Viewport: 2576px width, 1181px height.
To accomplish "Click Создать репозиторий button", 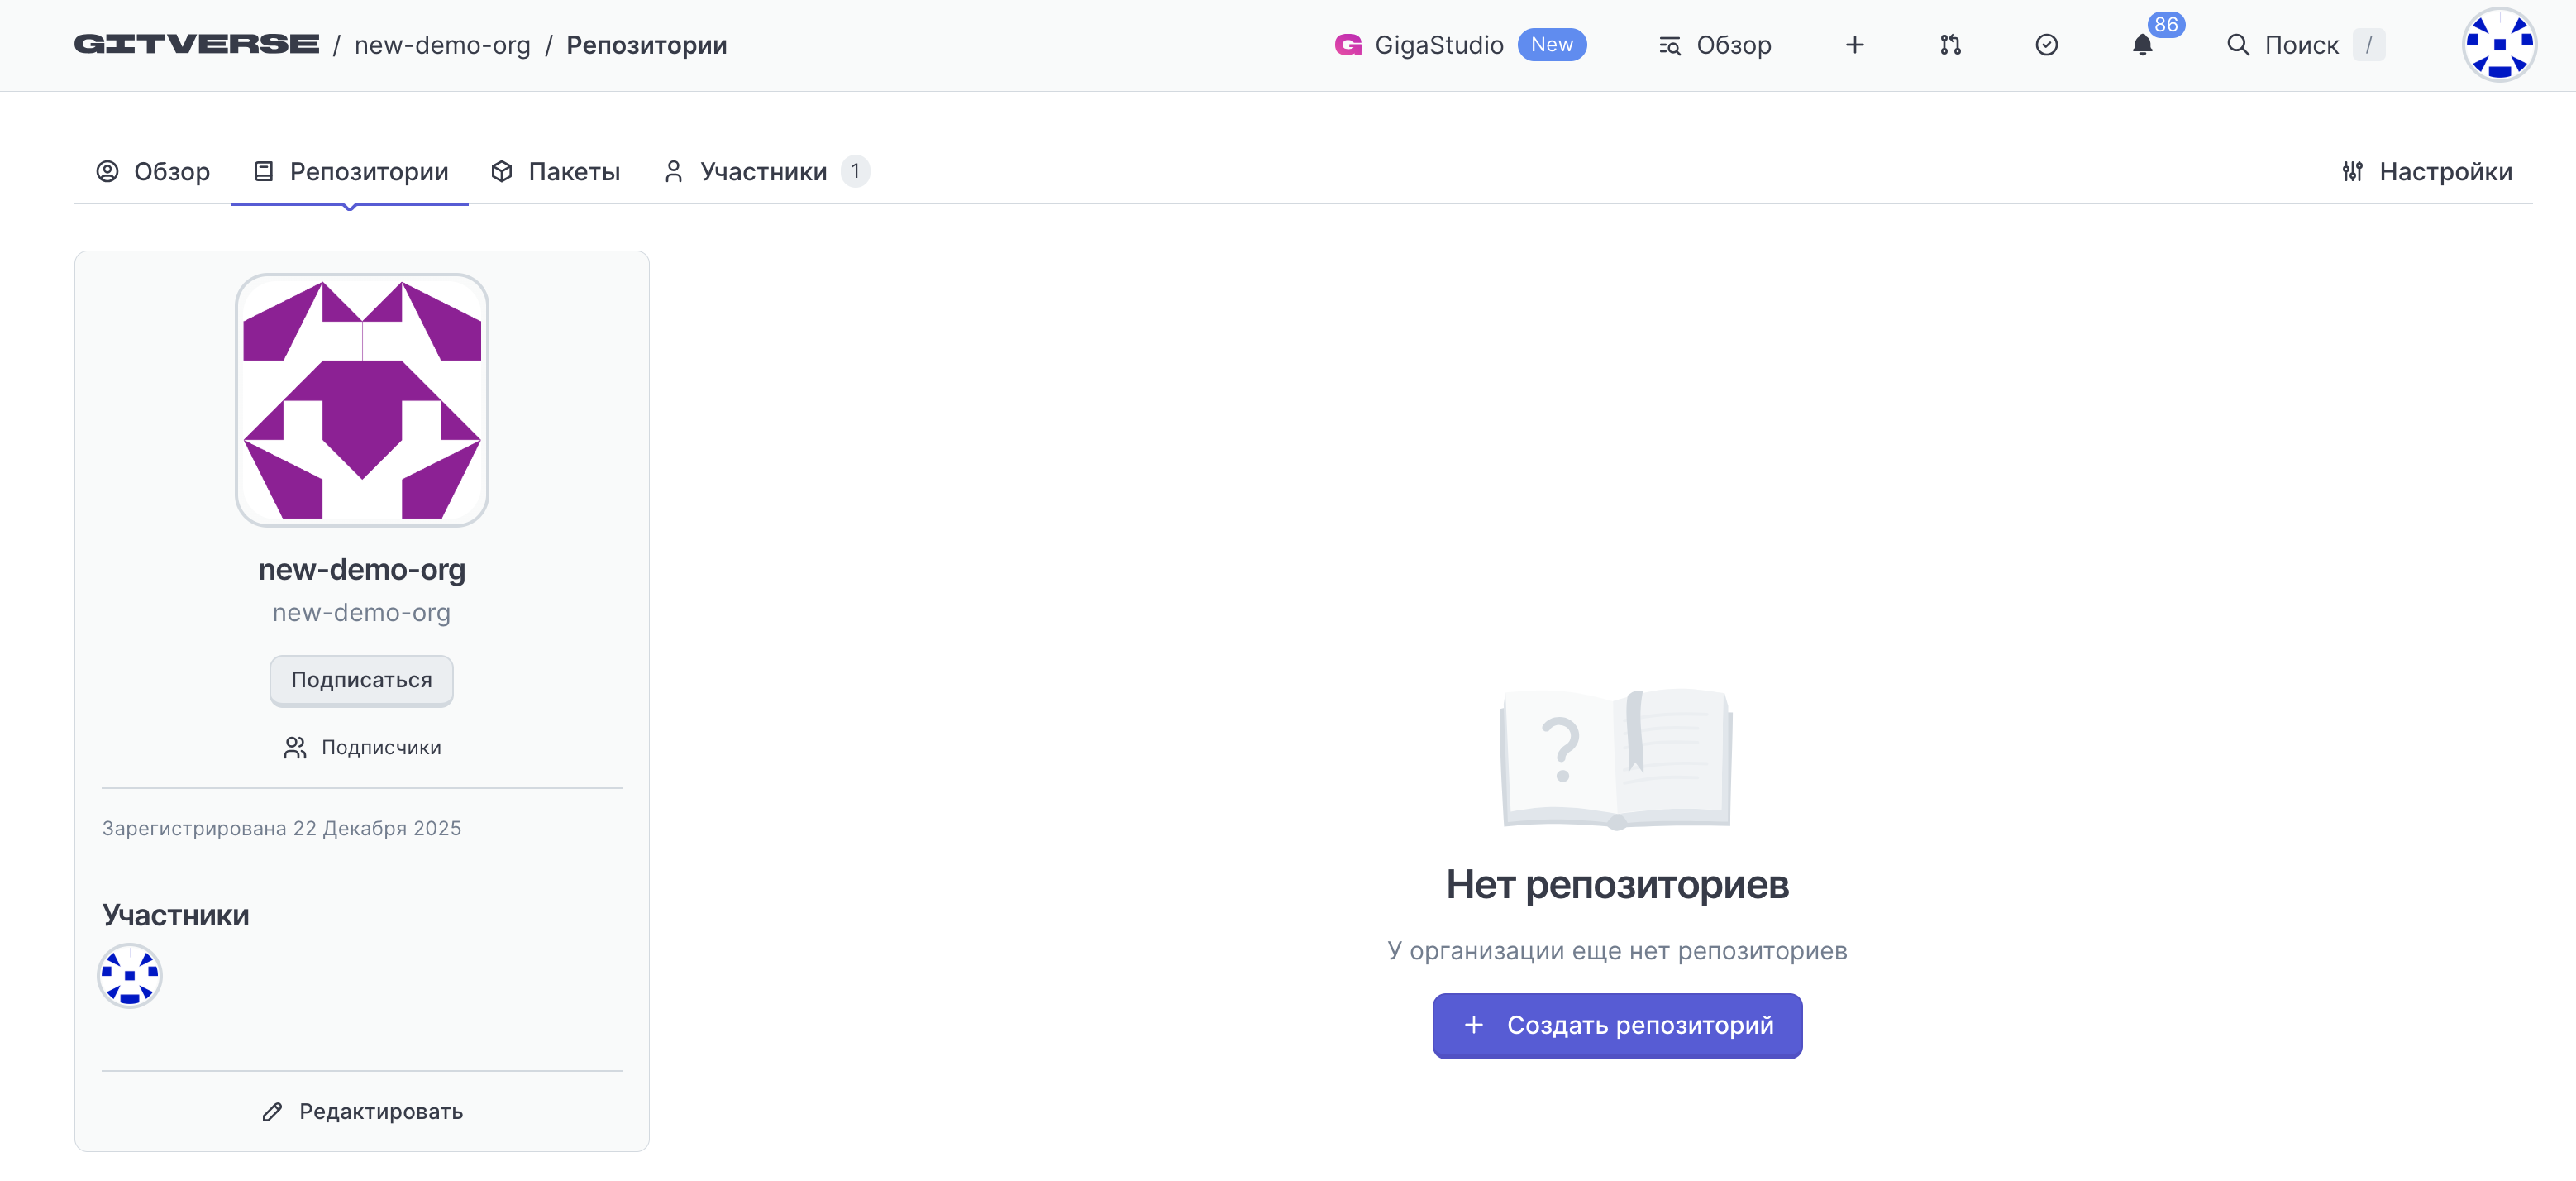I will 1617,1025.
